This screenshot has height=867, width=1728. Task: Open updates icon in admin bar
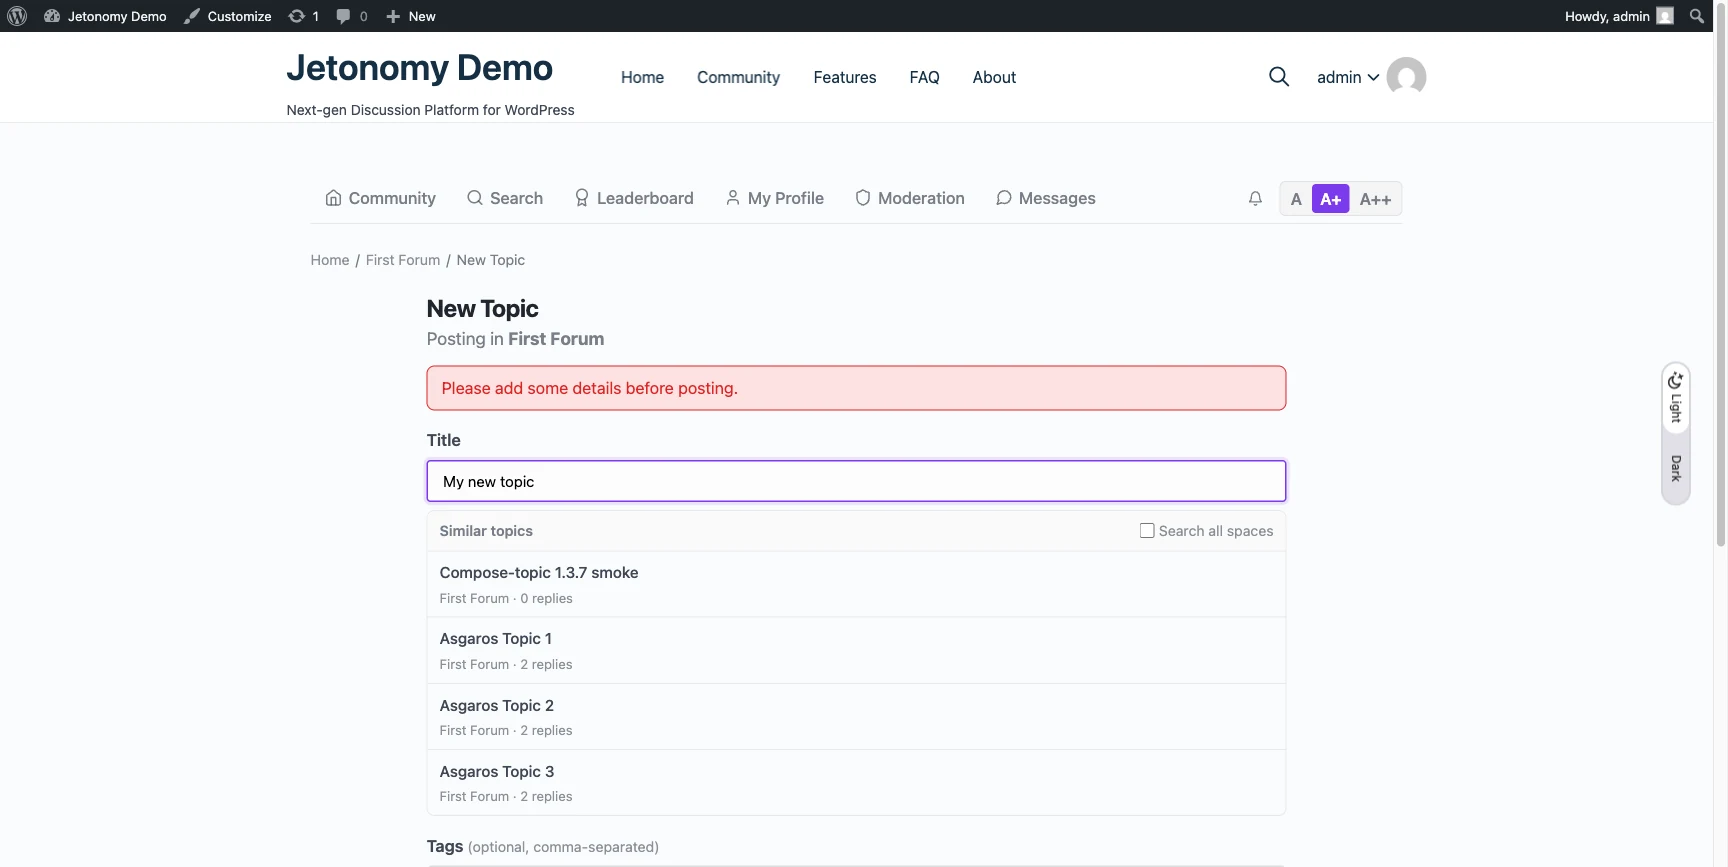tap(303, 16)
